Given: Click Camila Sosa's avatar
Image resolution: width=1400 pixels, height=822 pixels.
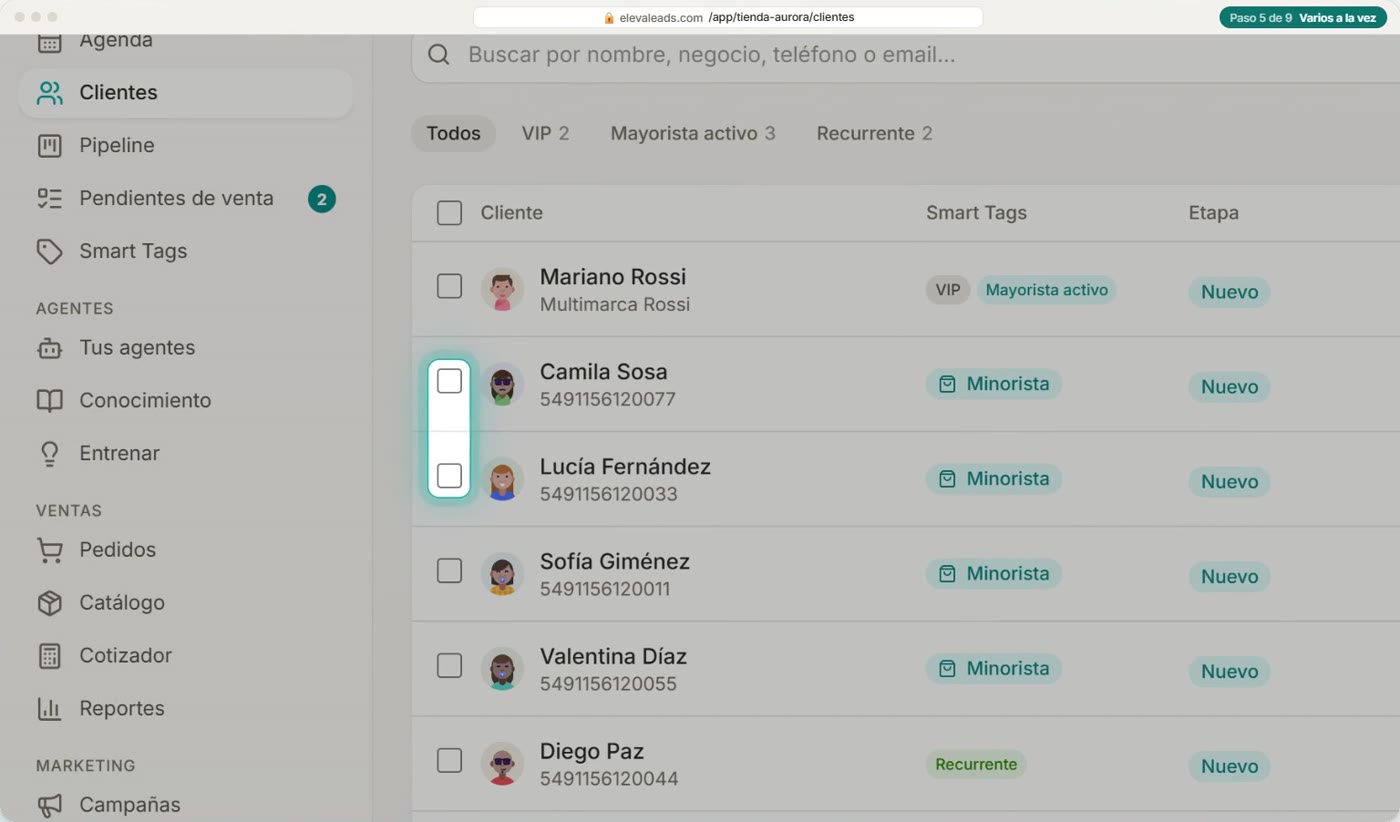Looking at the screenshot, I should pos(502,385).
